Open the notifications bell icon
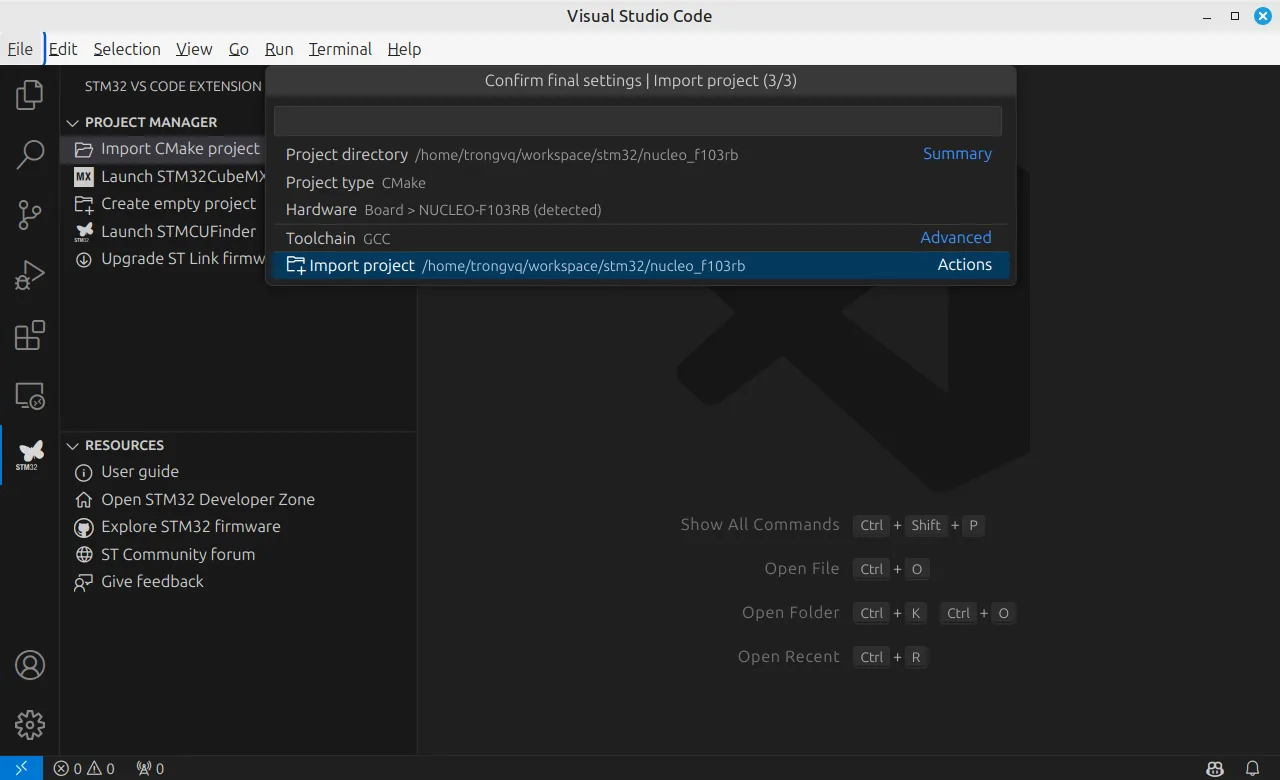The width and height of the screenshot is (1280, 780). (1252, 768)
